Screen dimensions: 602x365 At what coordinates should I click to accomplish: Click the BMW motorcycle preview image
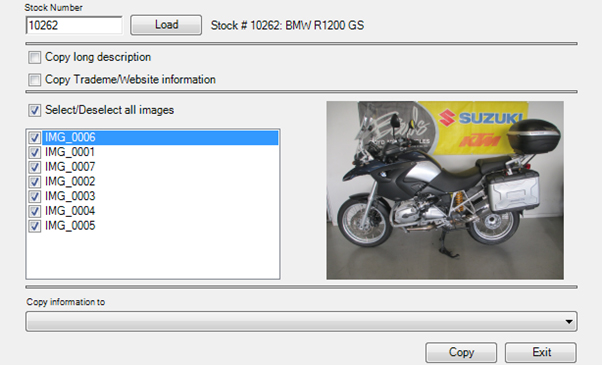(445, 190)
